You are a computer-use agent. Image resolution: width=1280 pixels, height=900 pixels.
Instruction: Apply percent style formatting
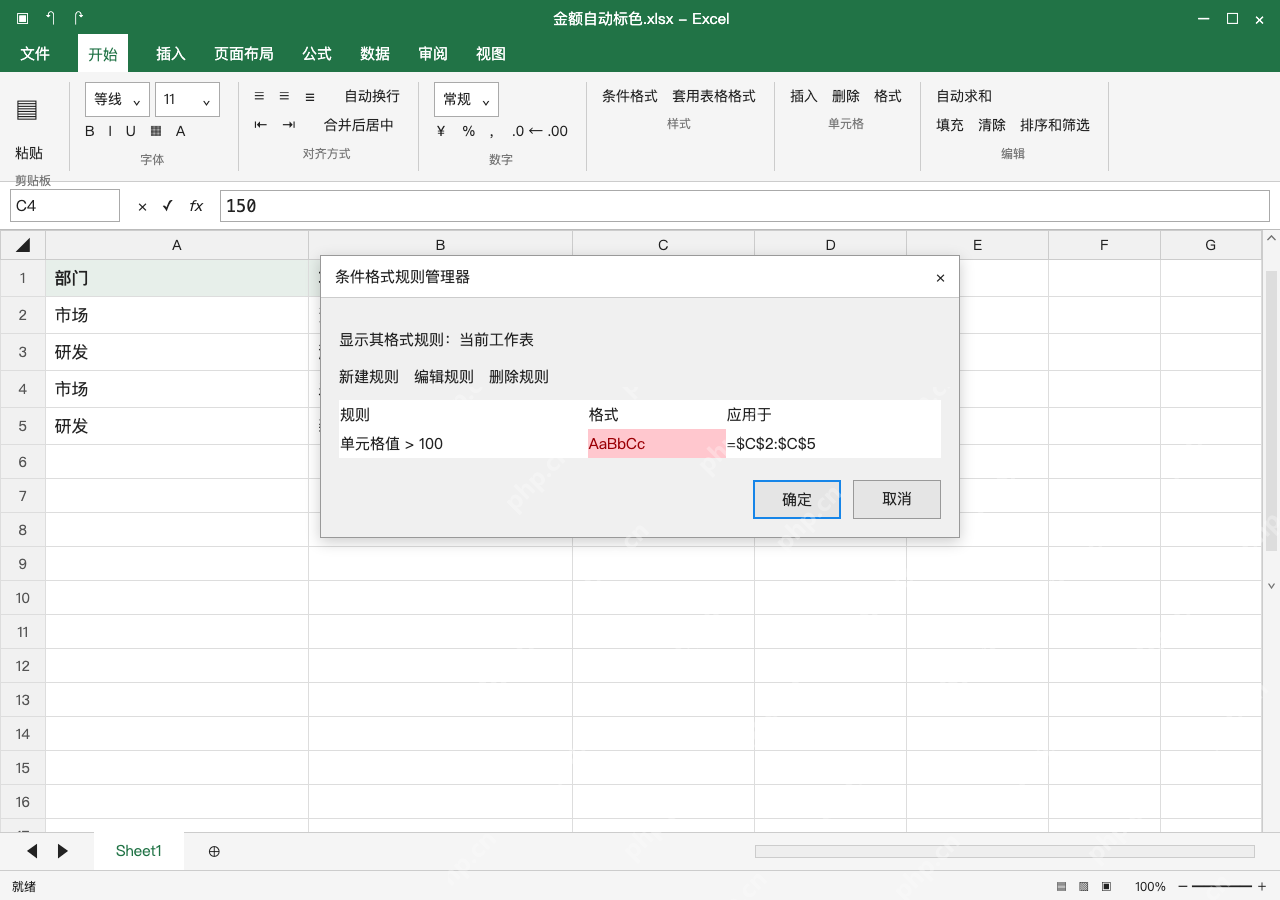469,131
